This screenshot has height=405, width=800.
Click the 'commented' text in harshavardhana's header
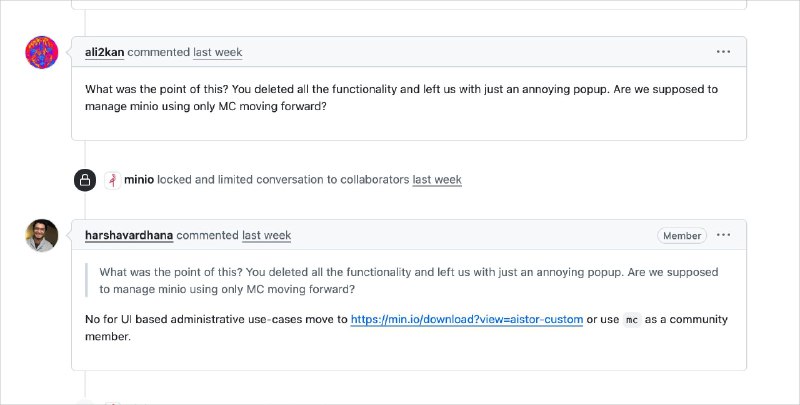(x=207, y=235)
